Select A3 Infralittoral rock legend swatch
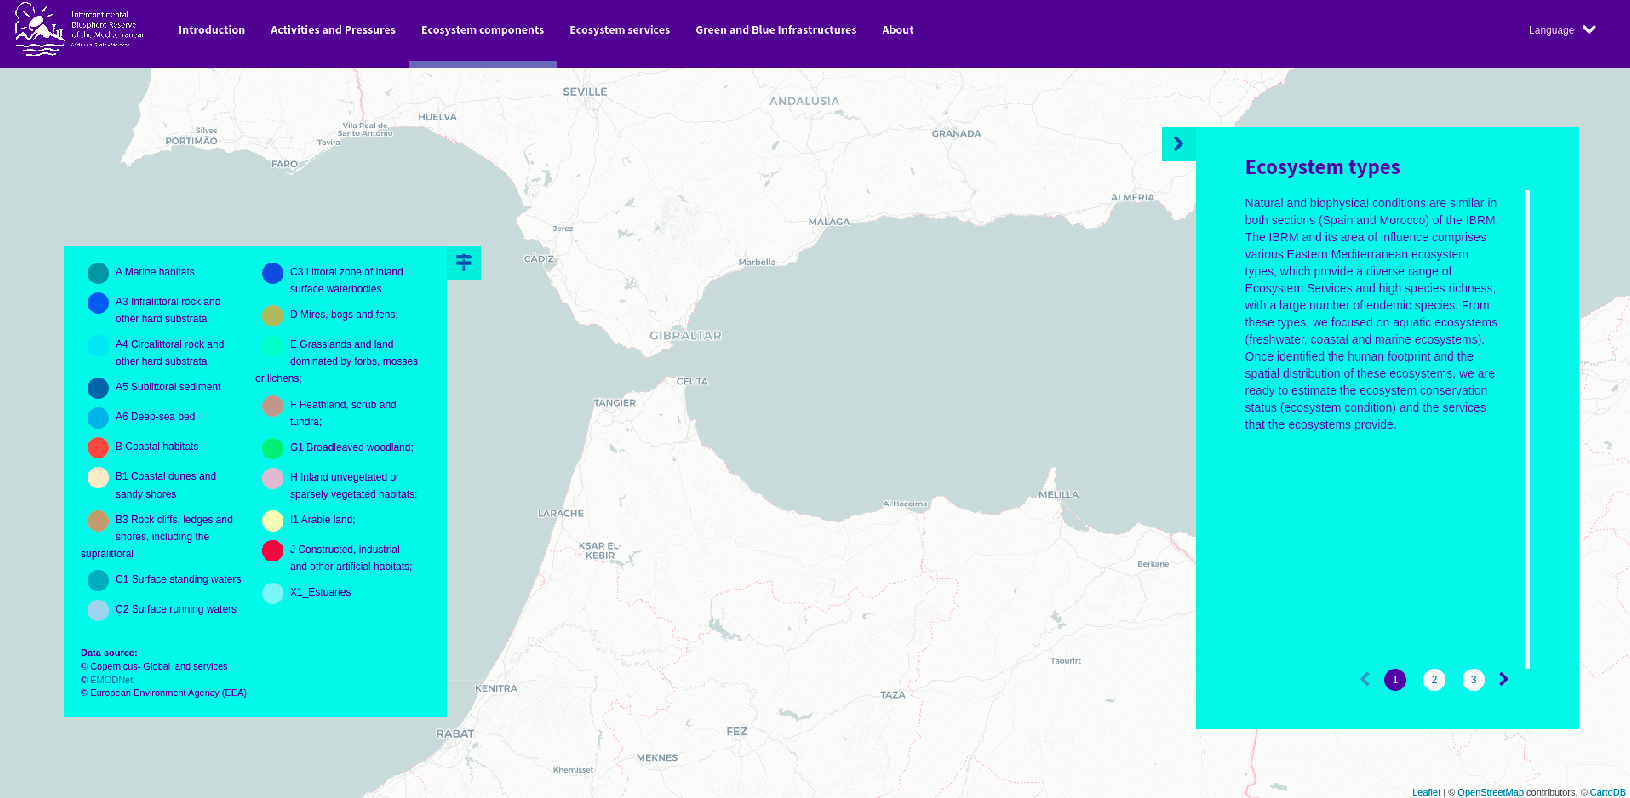Image resolution: width=1630 pixels, height=798 pixels. (x=98, y=303)
